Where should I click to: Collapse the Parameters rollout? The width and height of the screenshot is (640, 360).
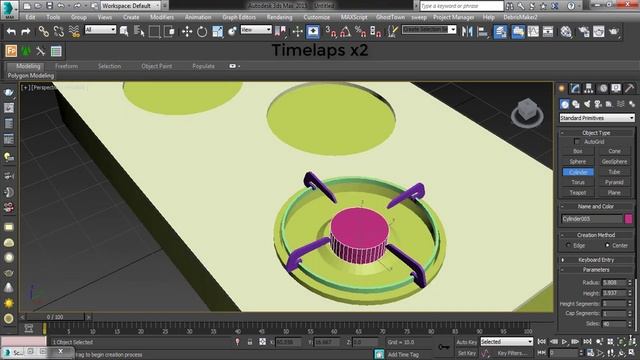[x=596, y=270]
